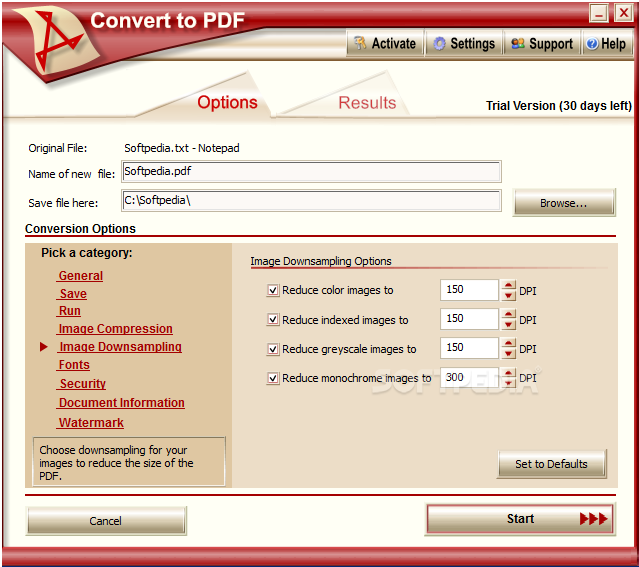Click the Softpedia.txt - Notepad original file text

[x=182, y=148]
